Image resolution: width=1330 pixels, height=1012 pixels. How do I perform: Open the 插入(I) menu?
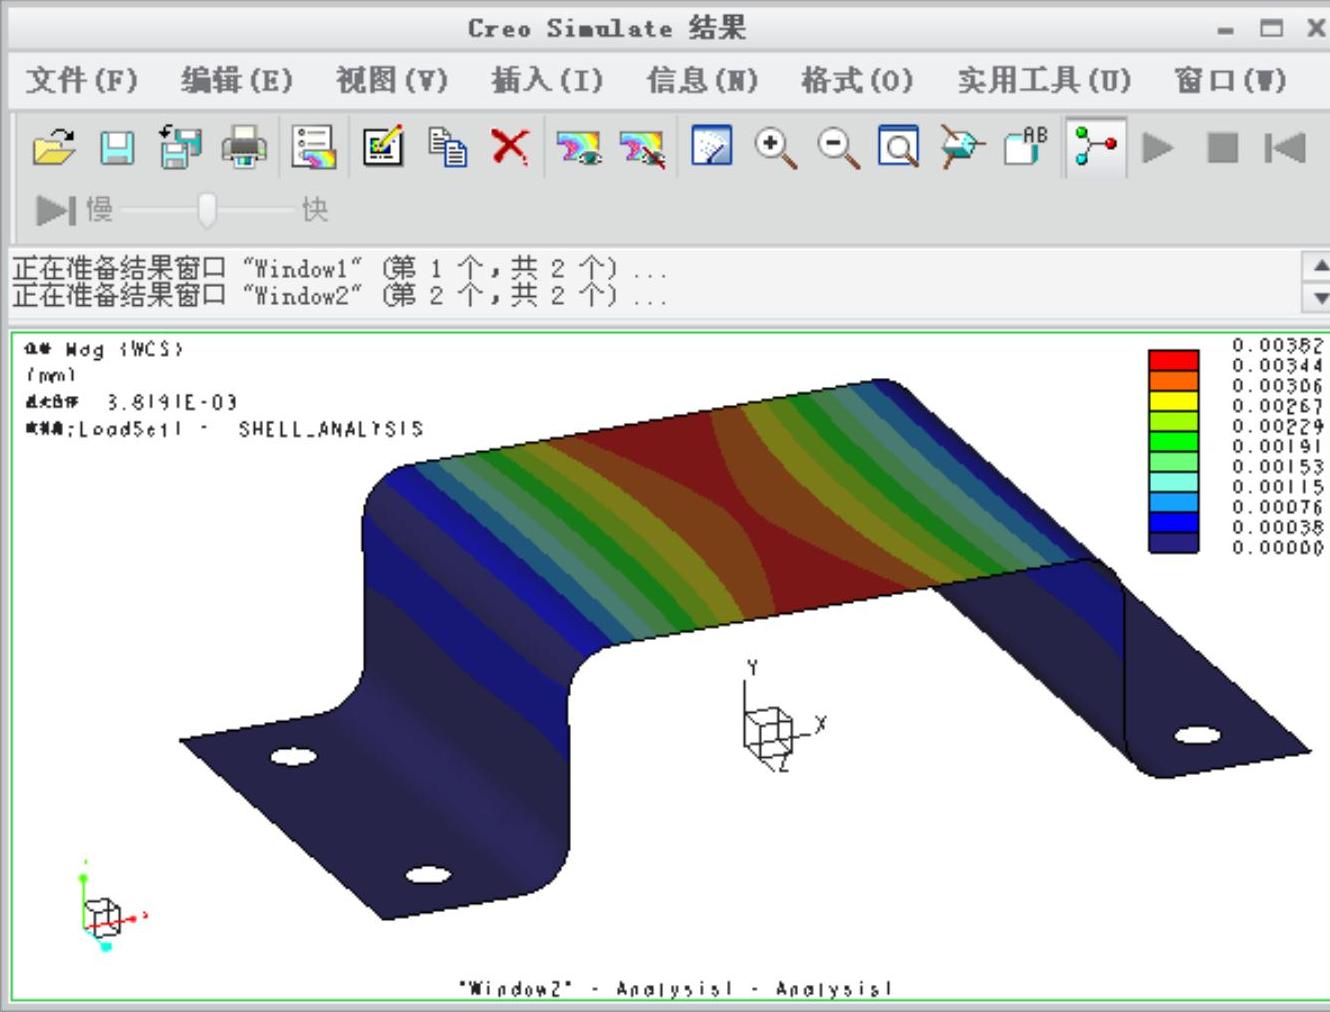547,80
